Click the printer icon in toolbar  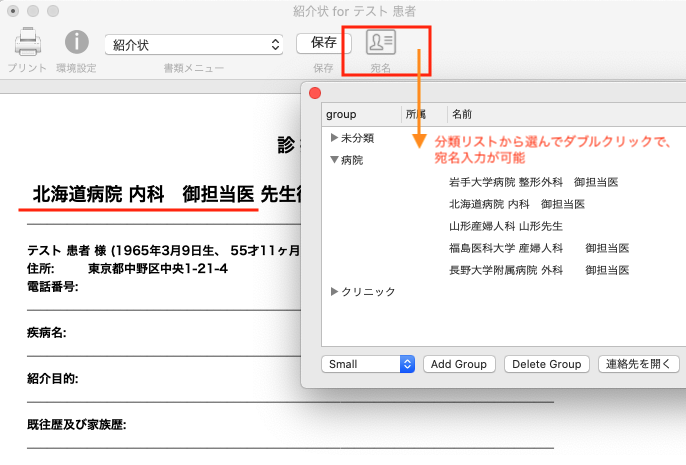(27, 42)
